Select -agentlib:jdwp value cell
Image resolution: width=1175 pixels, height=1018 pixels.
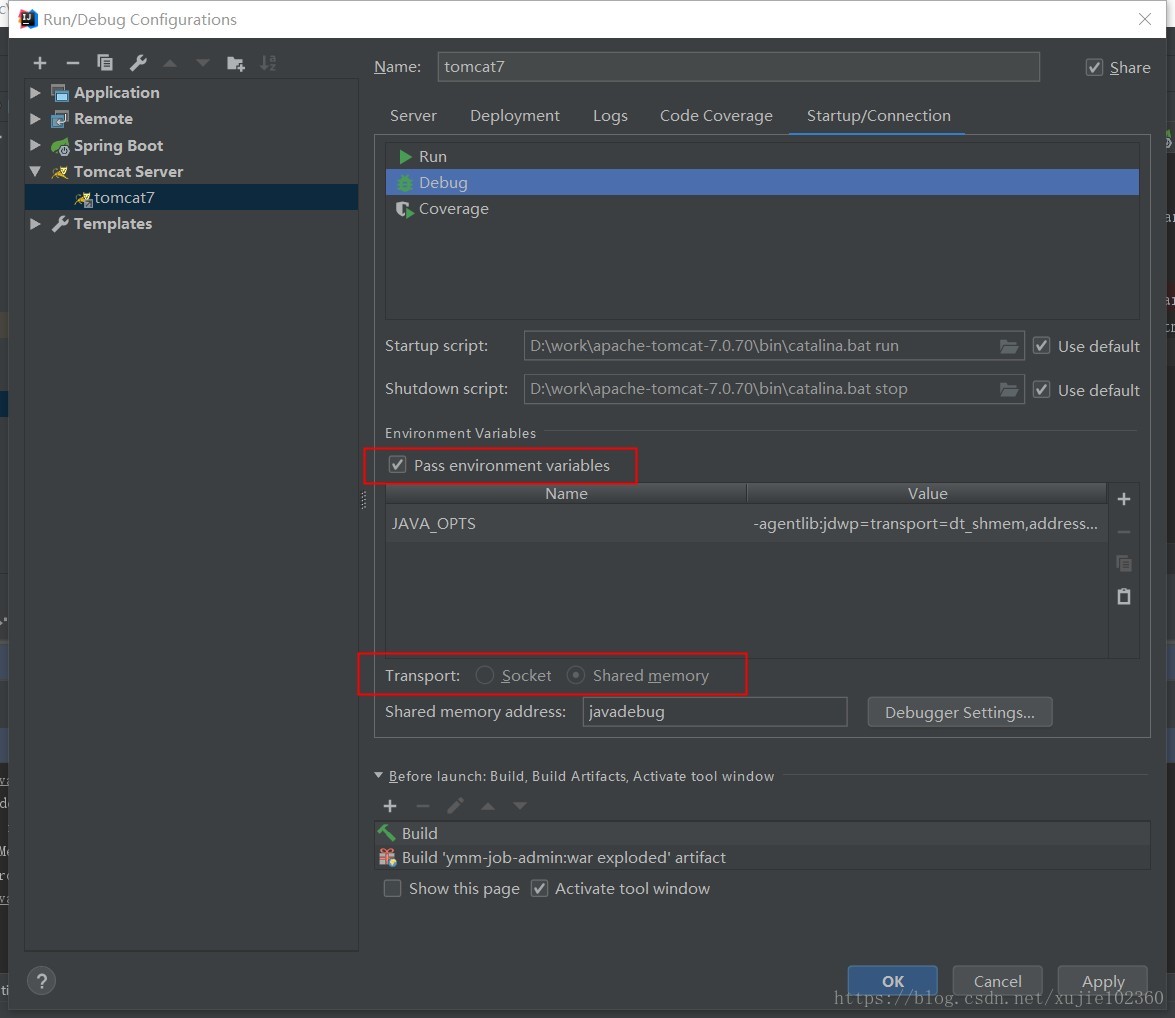927,523
